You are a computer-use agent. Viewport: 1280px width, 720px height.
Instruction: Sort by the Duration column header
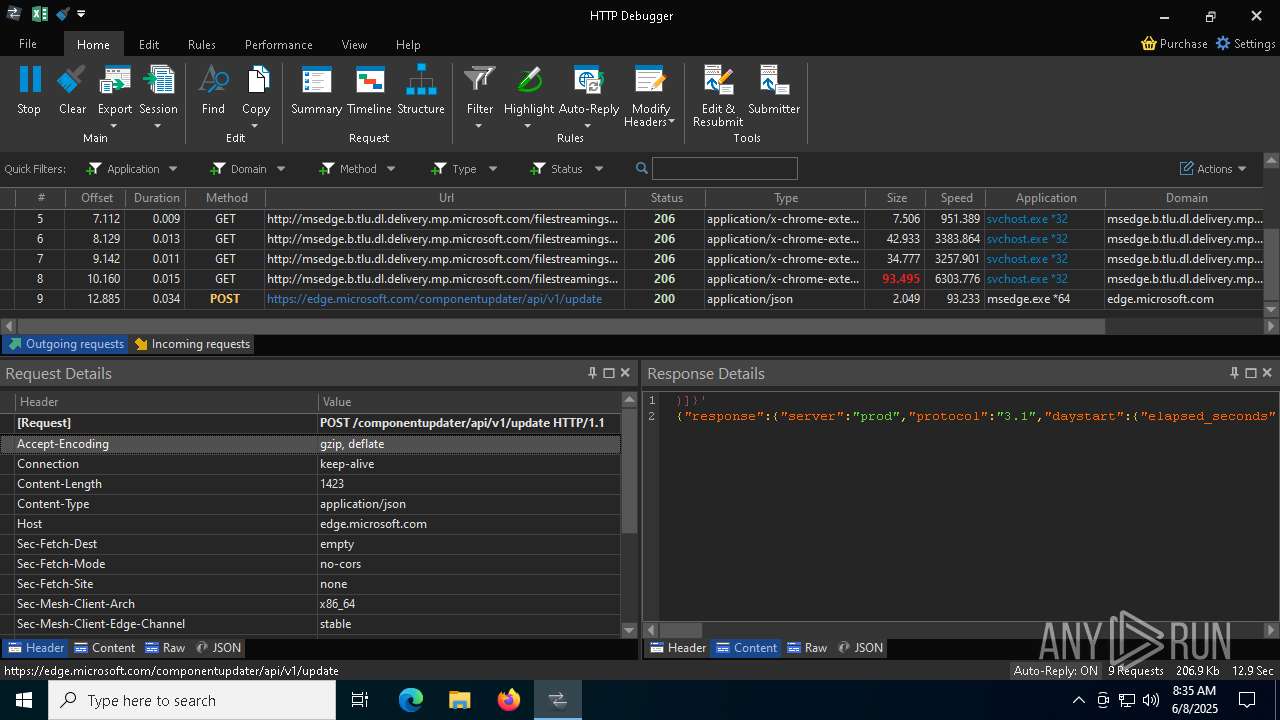tap(156, 198)
